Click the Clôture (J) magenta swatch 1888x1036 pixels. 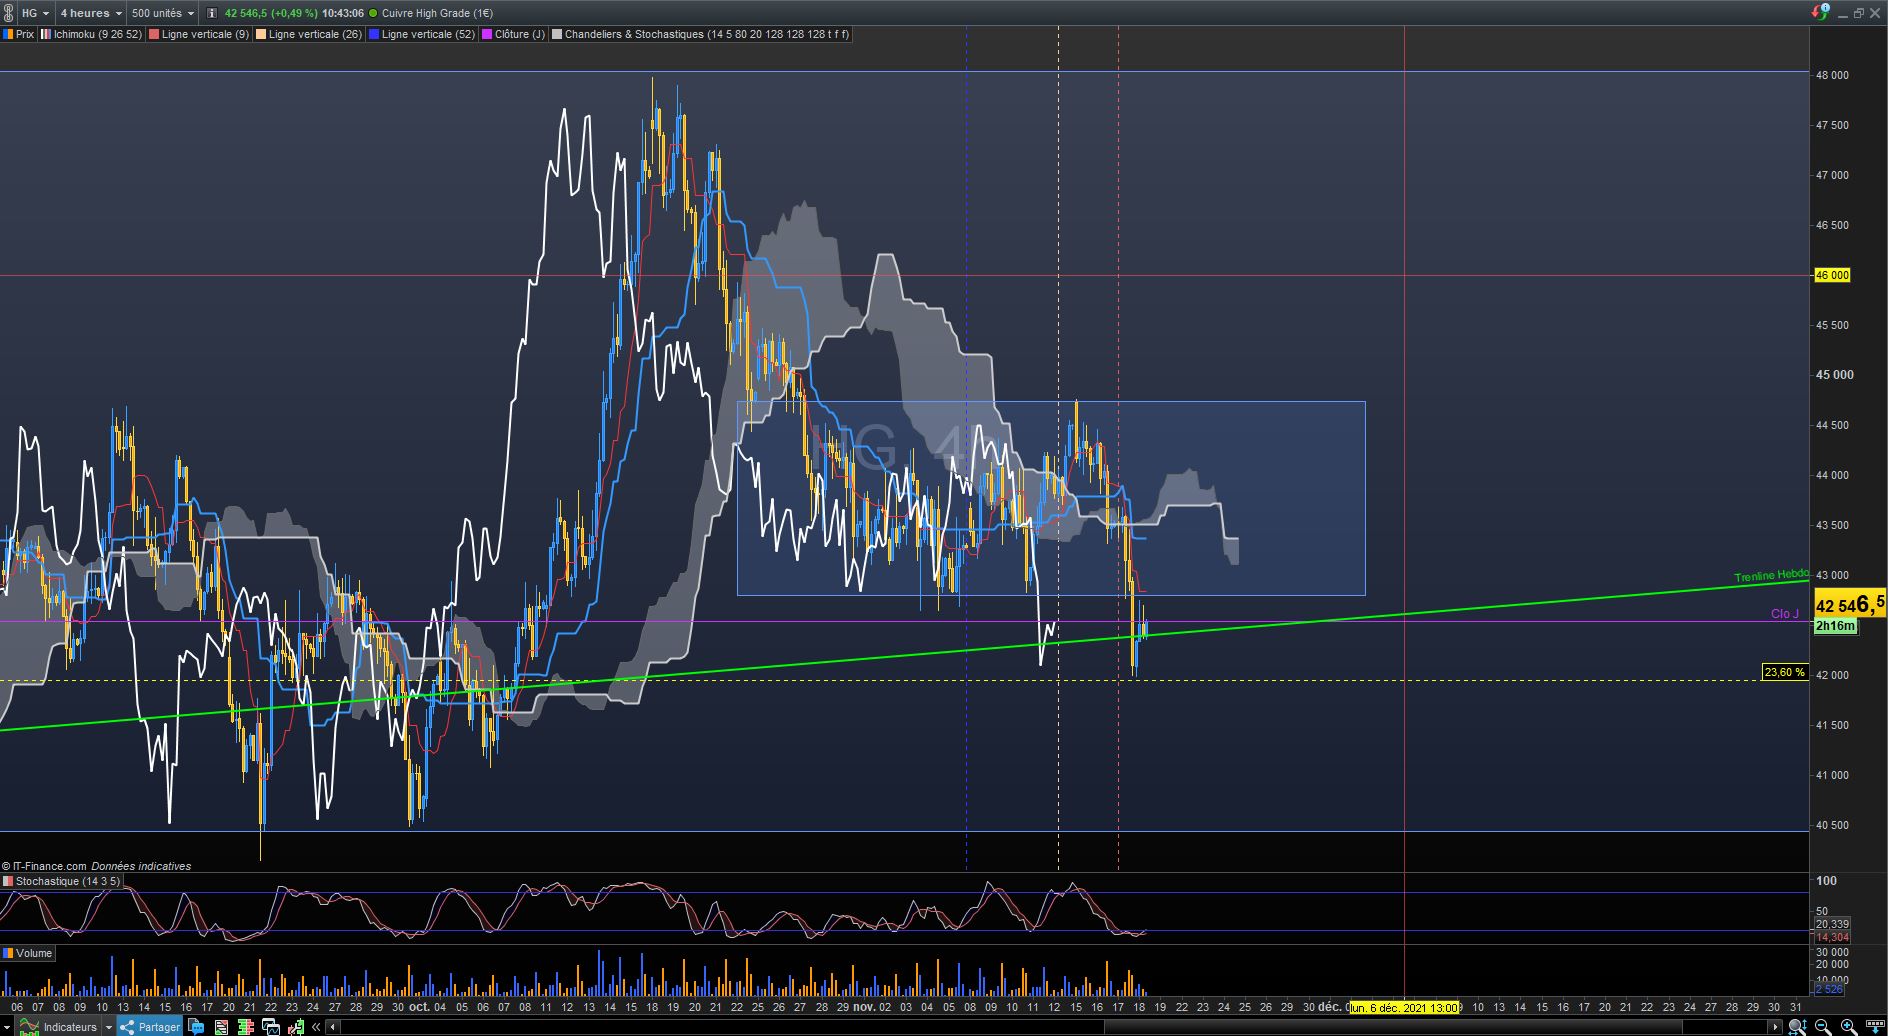(x=487, y=34)
